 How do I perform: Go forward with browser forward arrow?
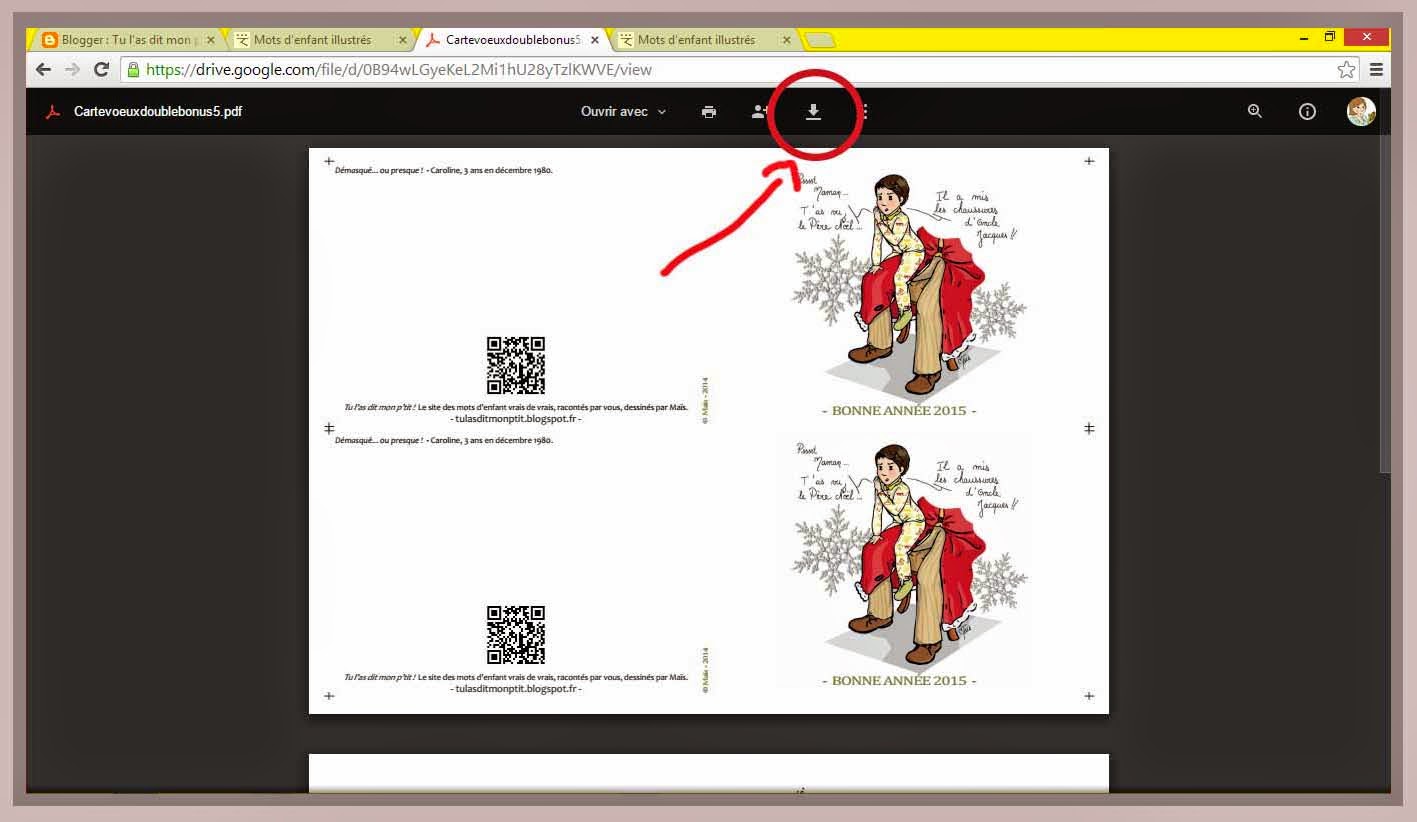72,69
